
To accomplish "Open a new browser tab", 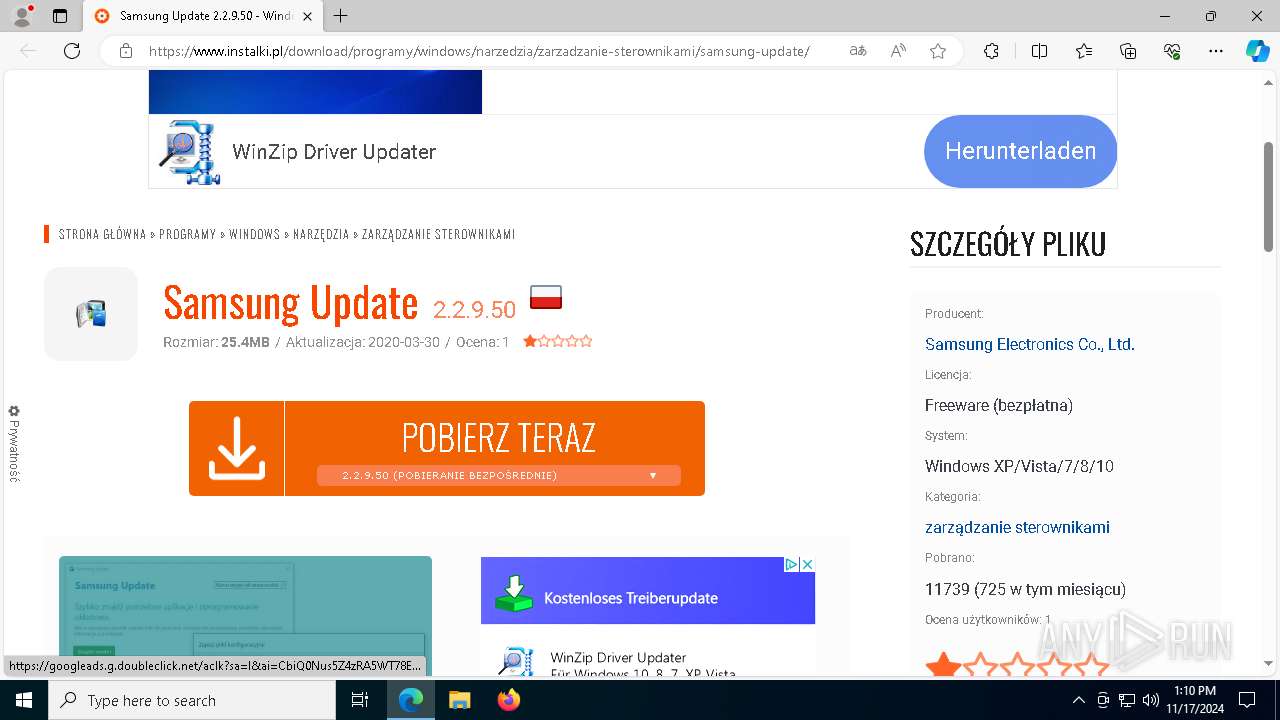I will [x=341, y=16].
